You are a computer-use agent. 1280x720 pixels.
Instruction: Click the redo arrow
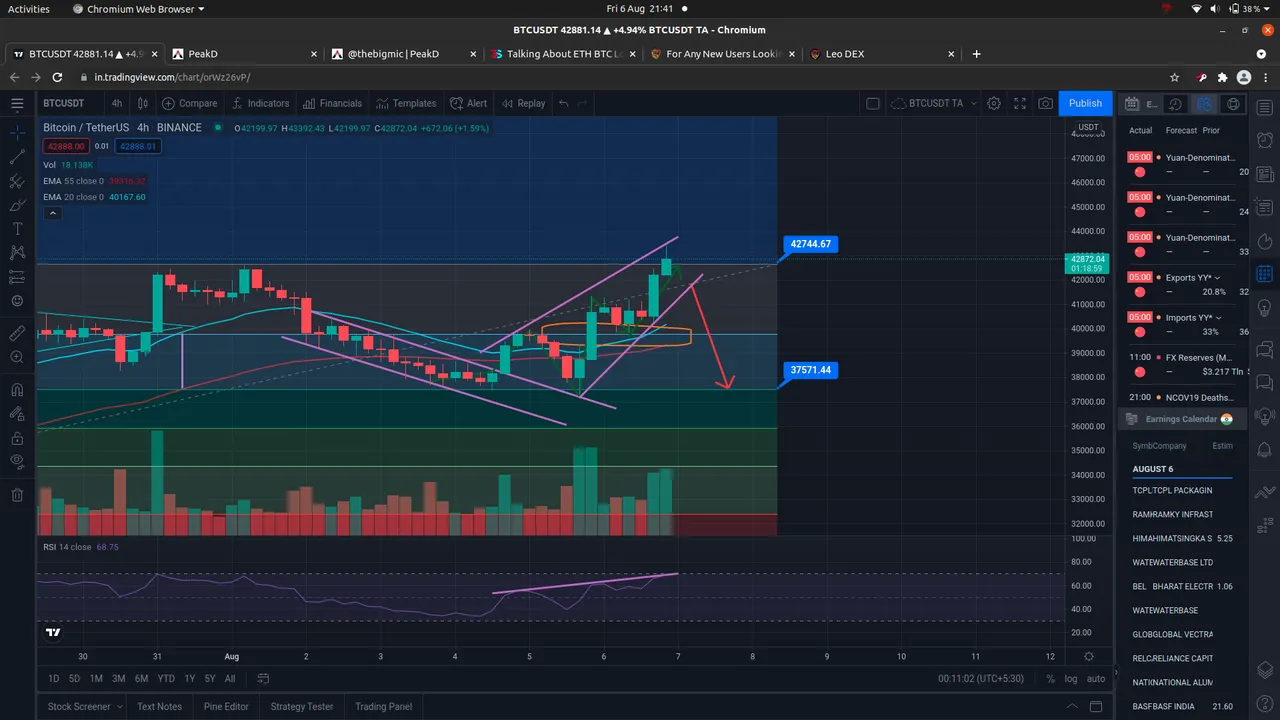point(583,103)
